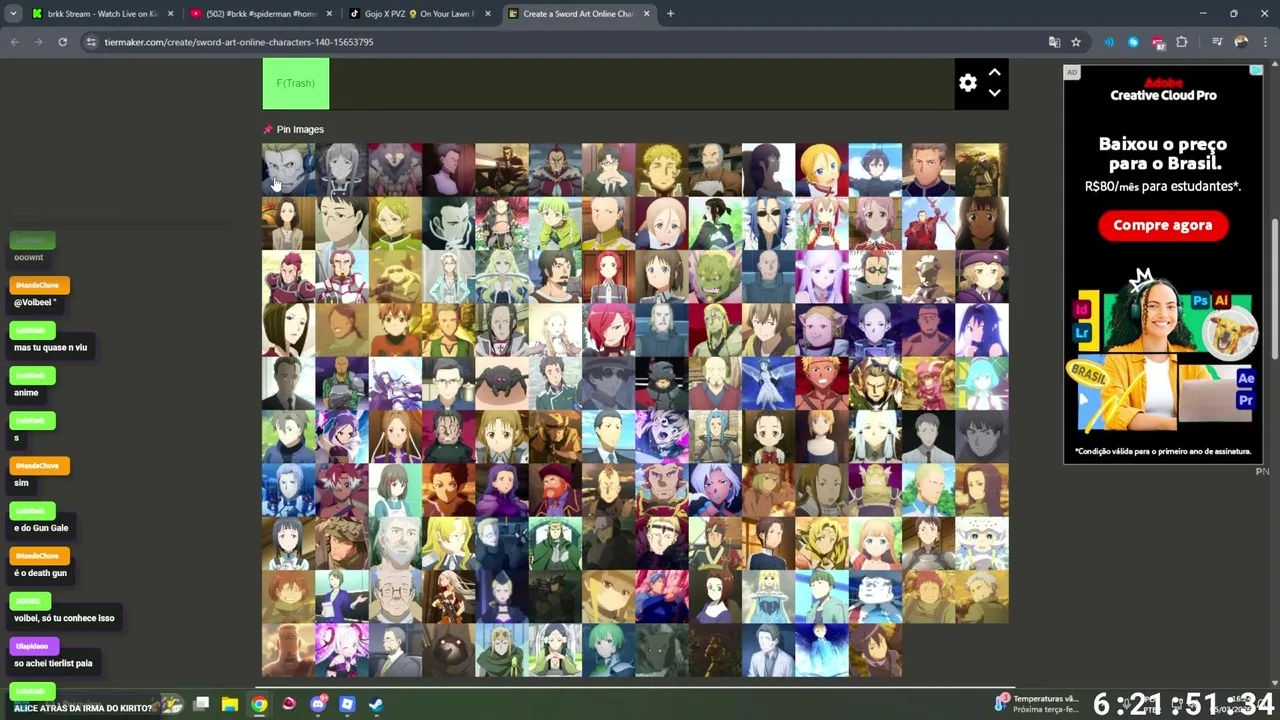Click the blue circular extension icon
This screenshot has height=720, width=1280.
(x=1133, y=42)
